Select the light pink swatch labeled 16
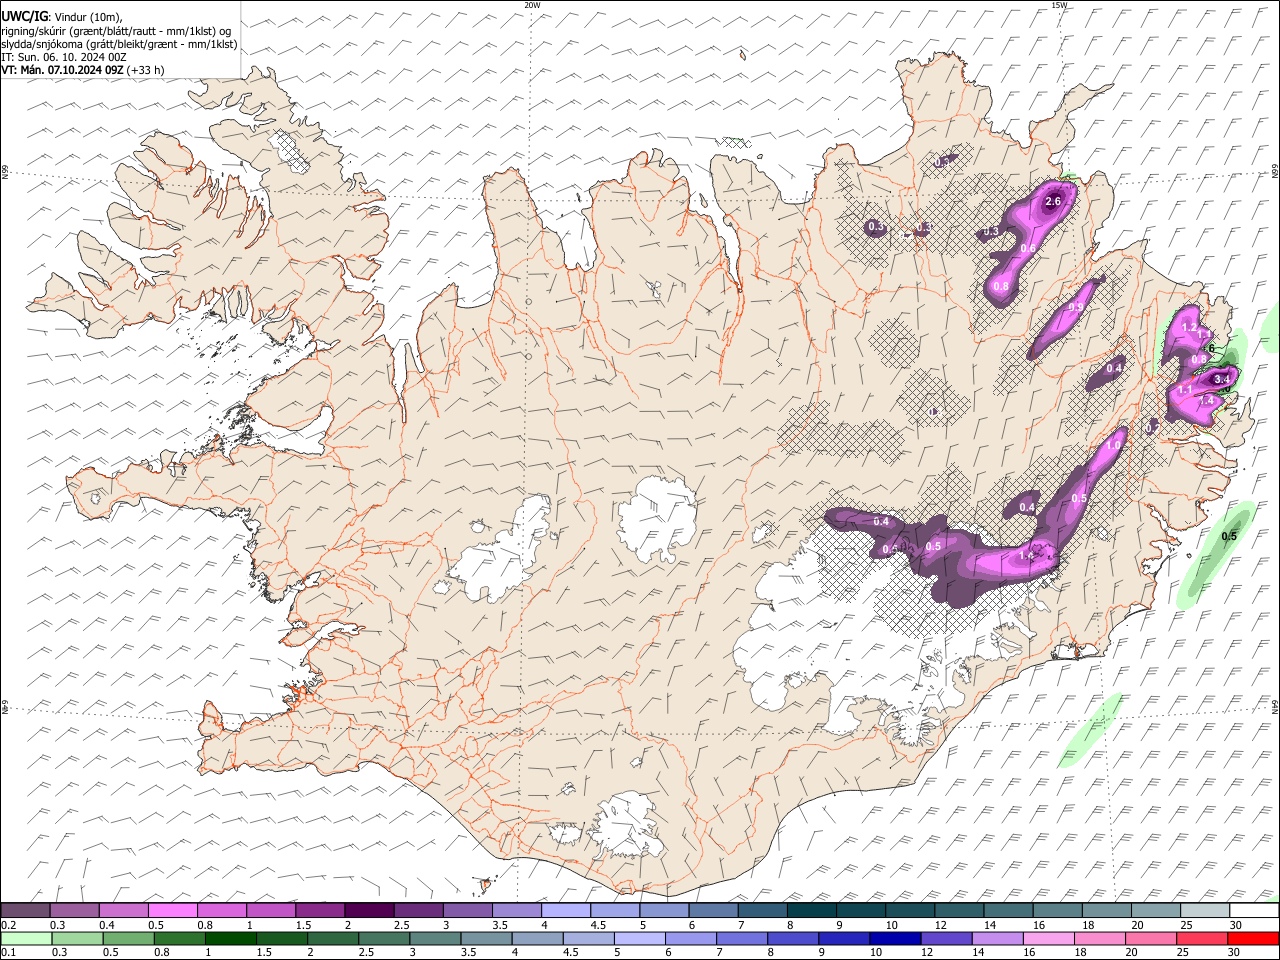 pyautogui.click(x=1048, y=938)
